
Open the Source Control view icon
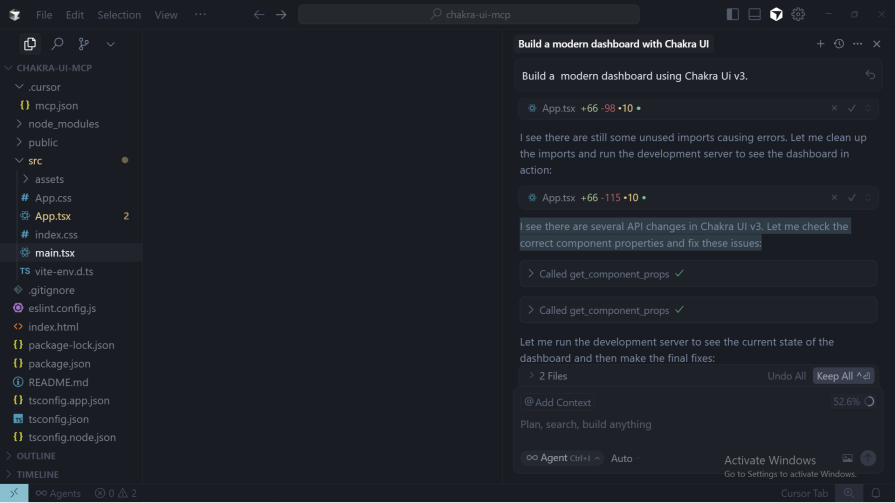(x=84, y=44)
